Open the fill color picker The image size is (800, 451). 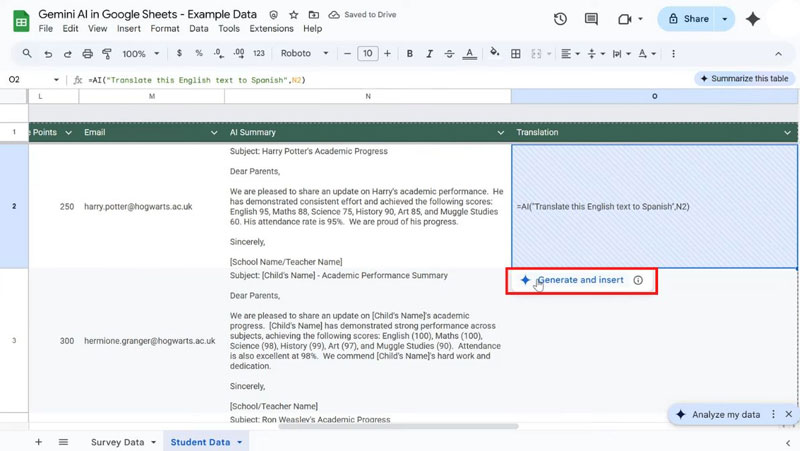point(495,53)
